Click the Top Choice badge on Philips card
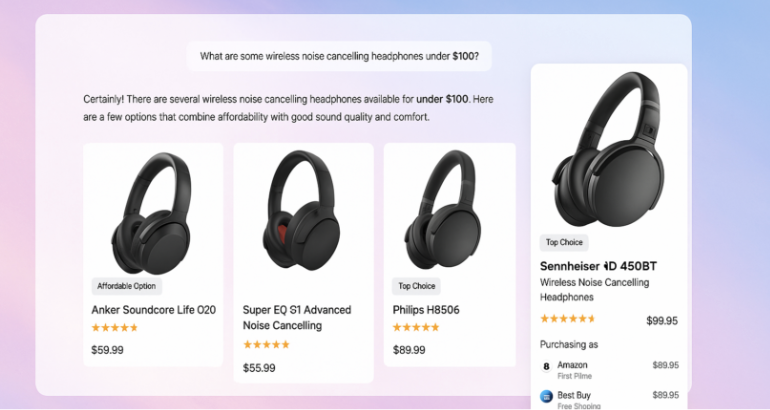 coord(416,286)
